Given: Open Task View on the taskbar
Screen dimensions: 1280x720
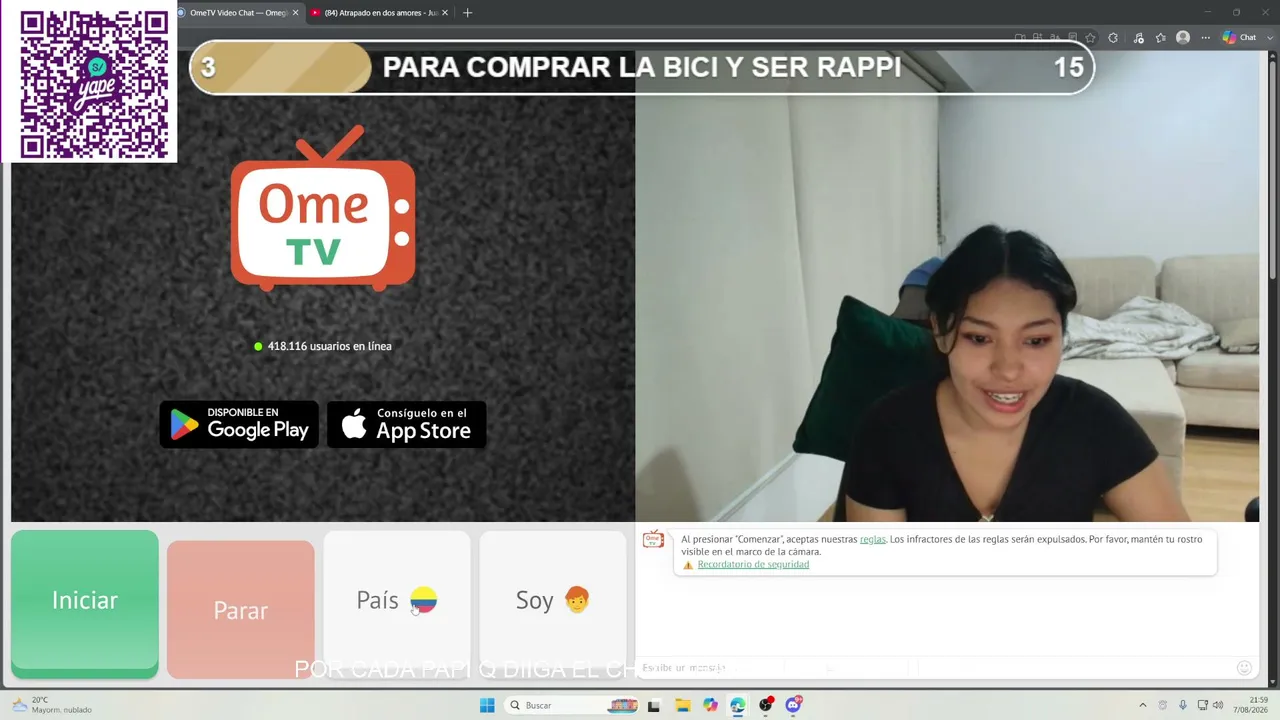Looking at the screenshot, I should click(x=653, y=705).
